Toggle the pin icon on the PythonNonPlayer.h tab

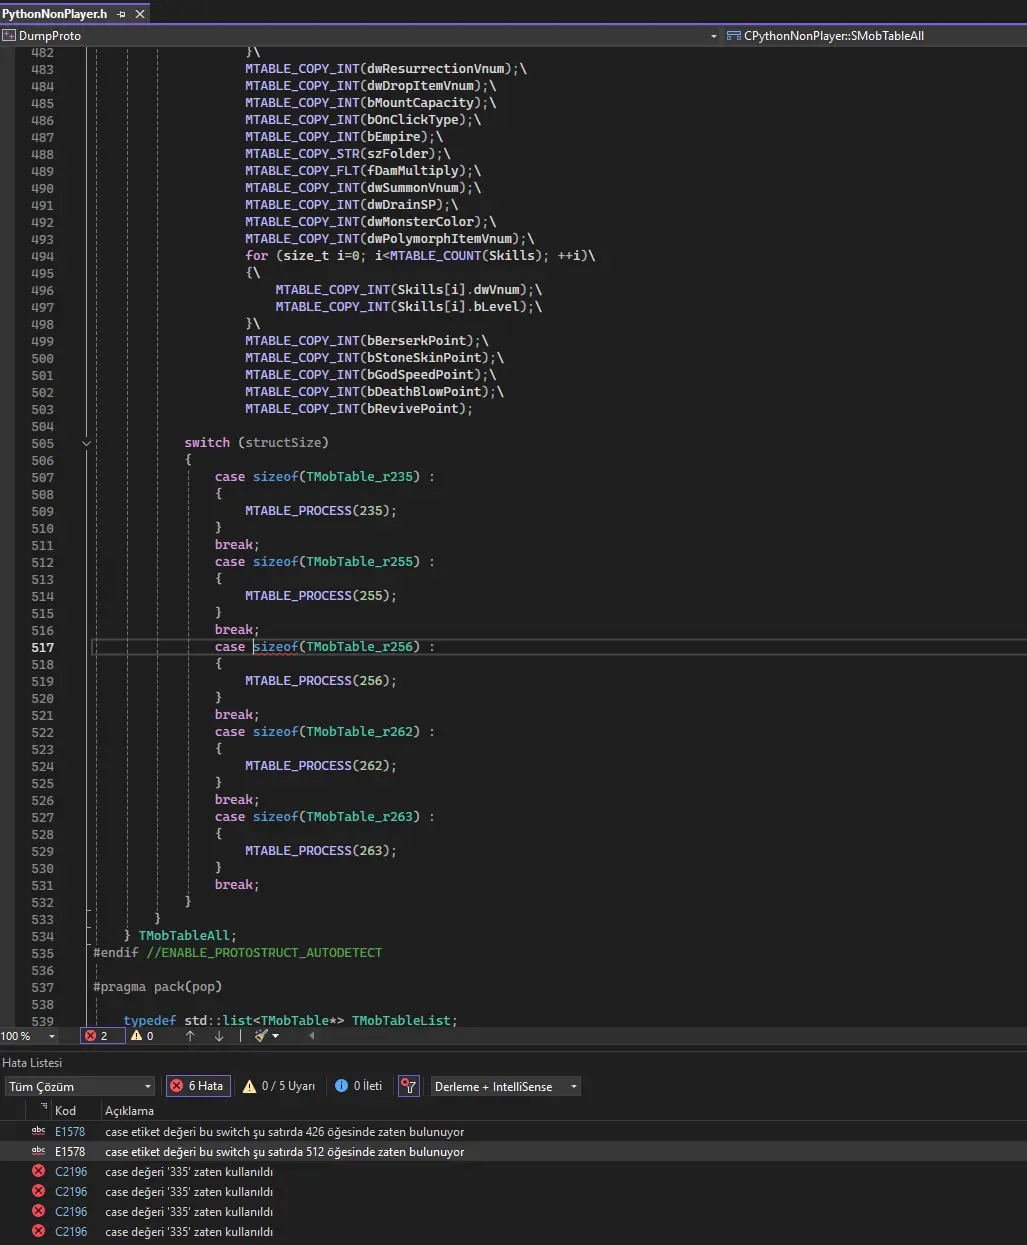point(122,13)
